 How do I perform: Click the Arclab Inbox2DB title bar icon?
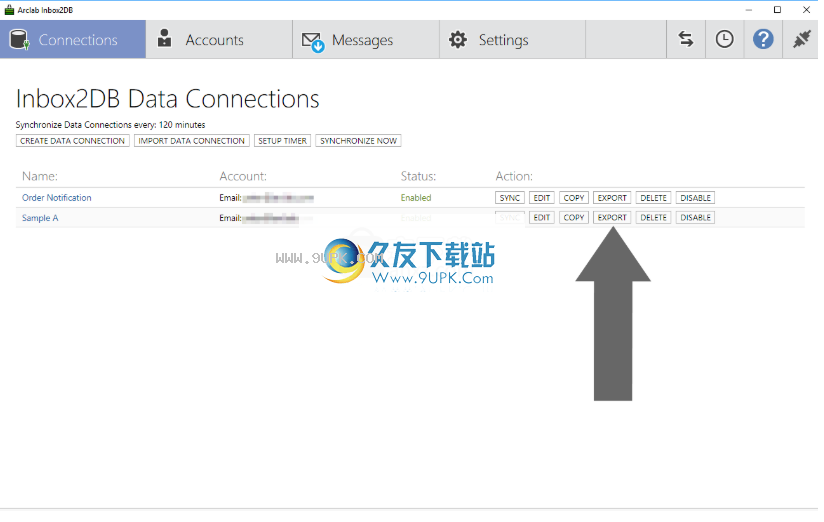[9, 10]
